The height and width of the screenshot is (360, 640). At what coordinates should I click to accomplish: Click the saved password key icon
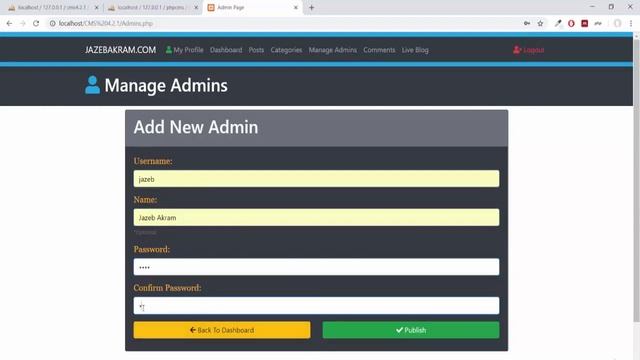tap(527, 24)
